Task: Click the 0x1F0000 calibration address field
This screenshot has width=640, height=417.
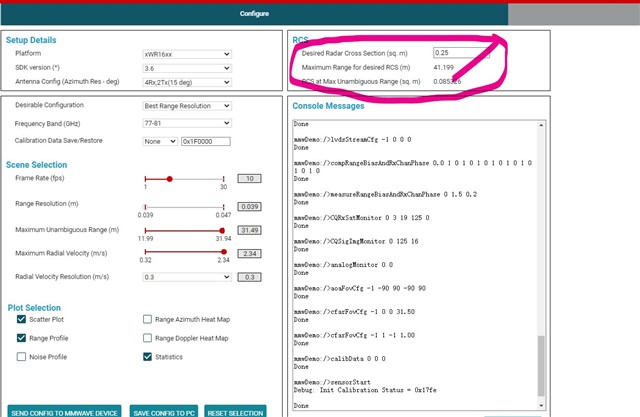Action: 206,141
